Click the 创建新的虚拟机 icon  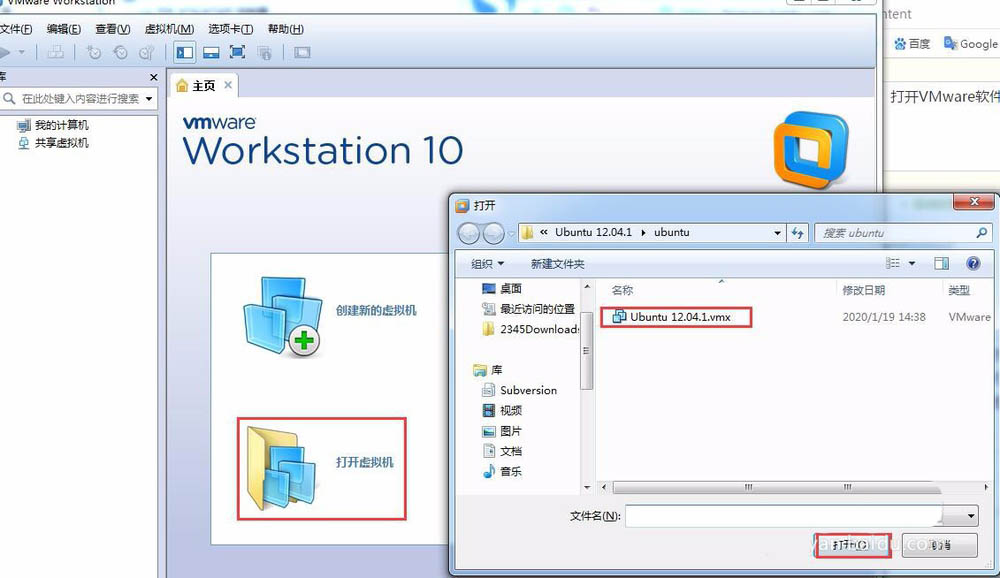(283, 316)
